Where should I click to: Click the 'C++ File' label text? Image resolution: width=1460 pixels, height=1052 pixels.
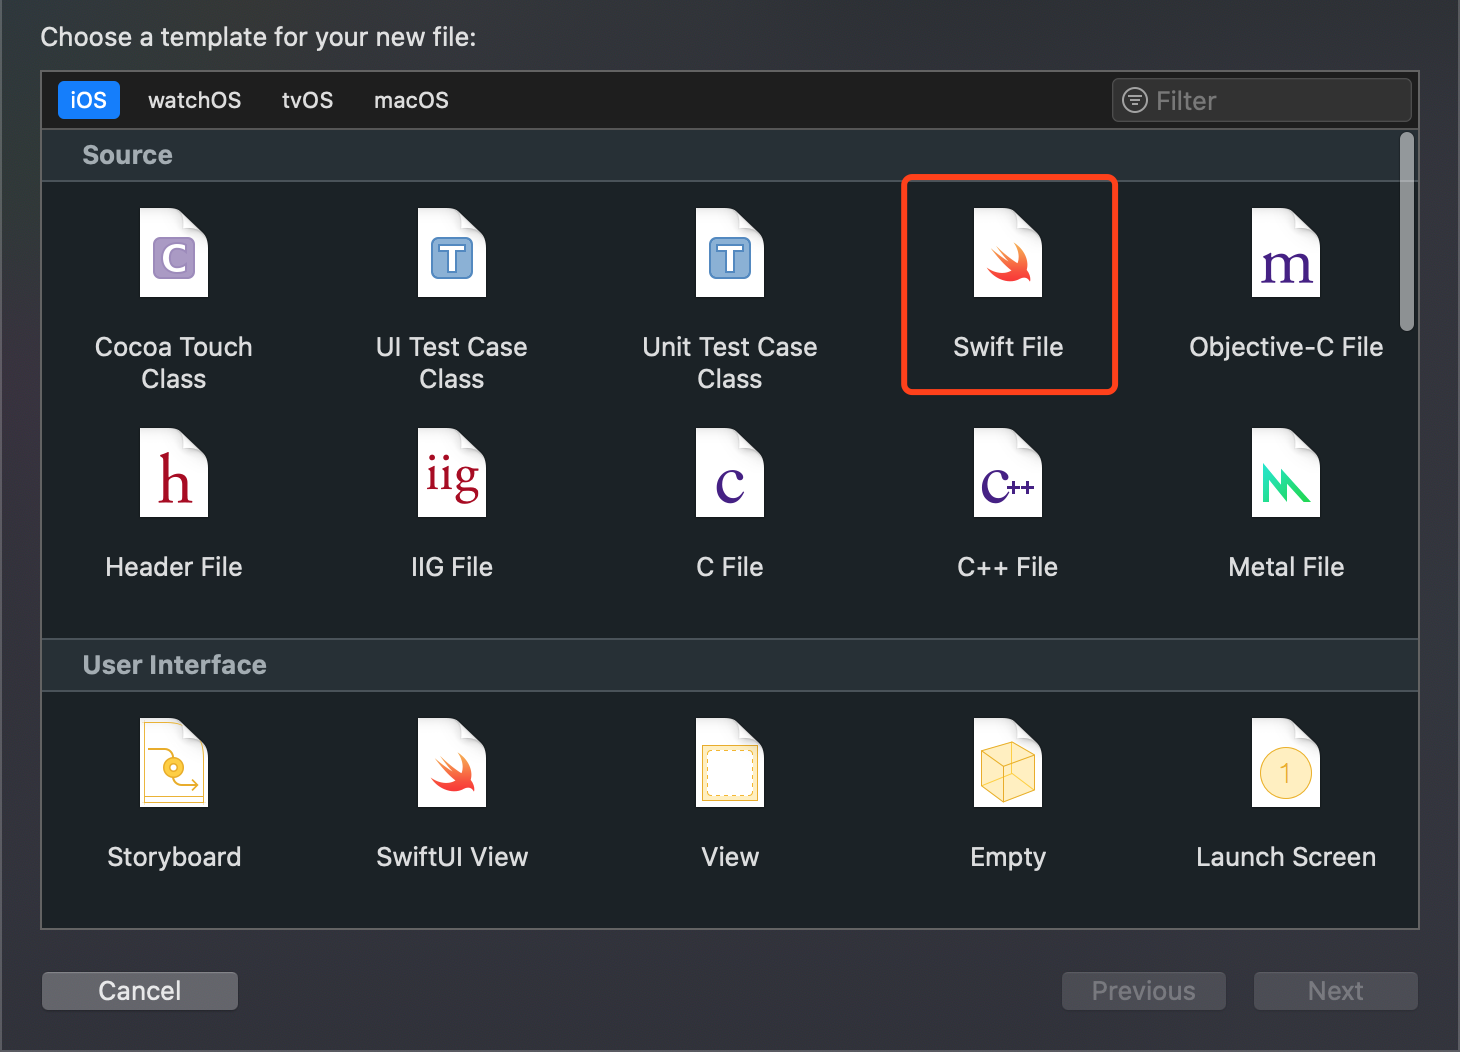tap(1008, 567)
